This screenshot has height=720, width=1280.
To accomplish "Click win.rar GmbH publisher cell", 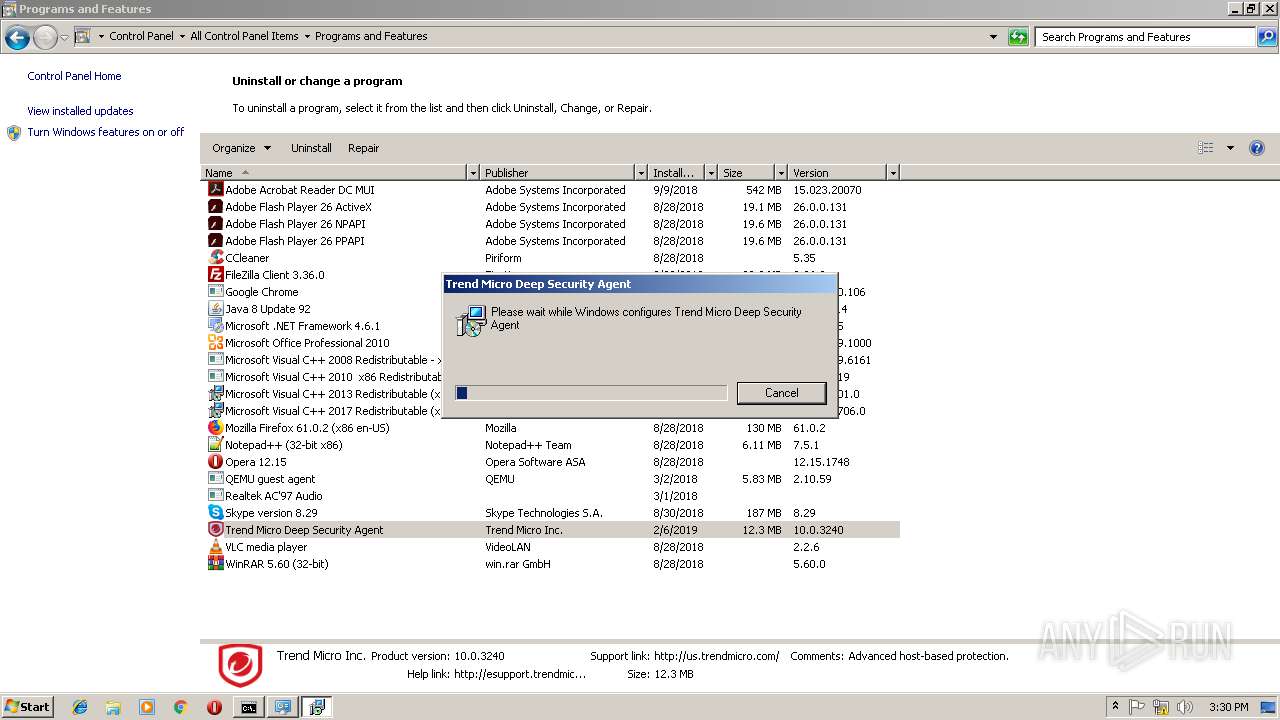I will 518,564.
